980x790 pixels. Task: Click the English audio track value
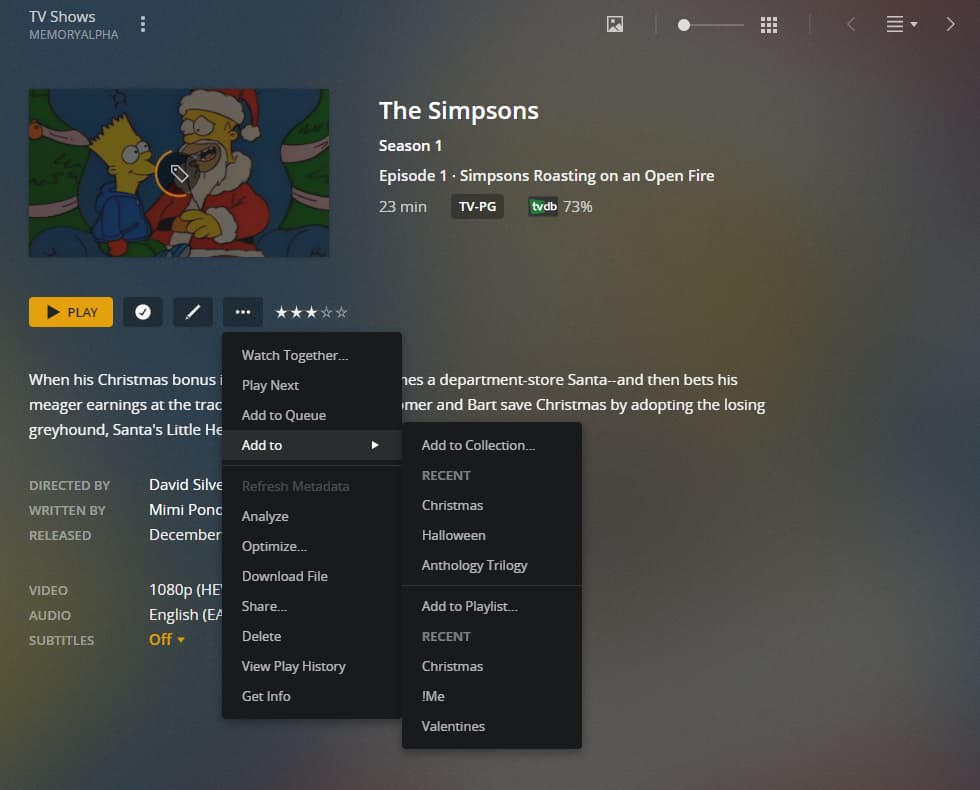186,614
